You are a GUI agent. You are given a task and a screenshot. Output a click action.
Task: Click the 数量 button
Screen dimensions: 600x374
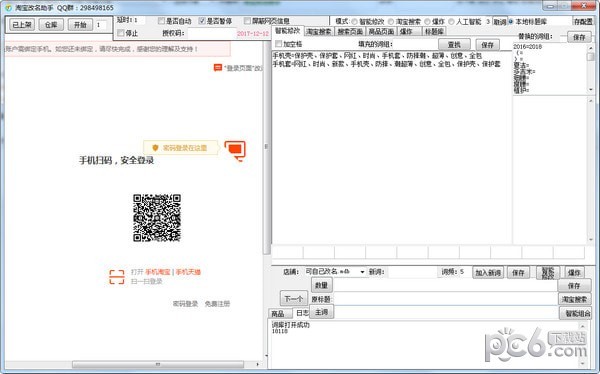(x=321, y=285)
